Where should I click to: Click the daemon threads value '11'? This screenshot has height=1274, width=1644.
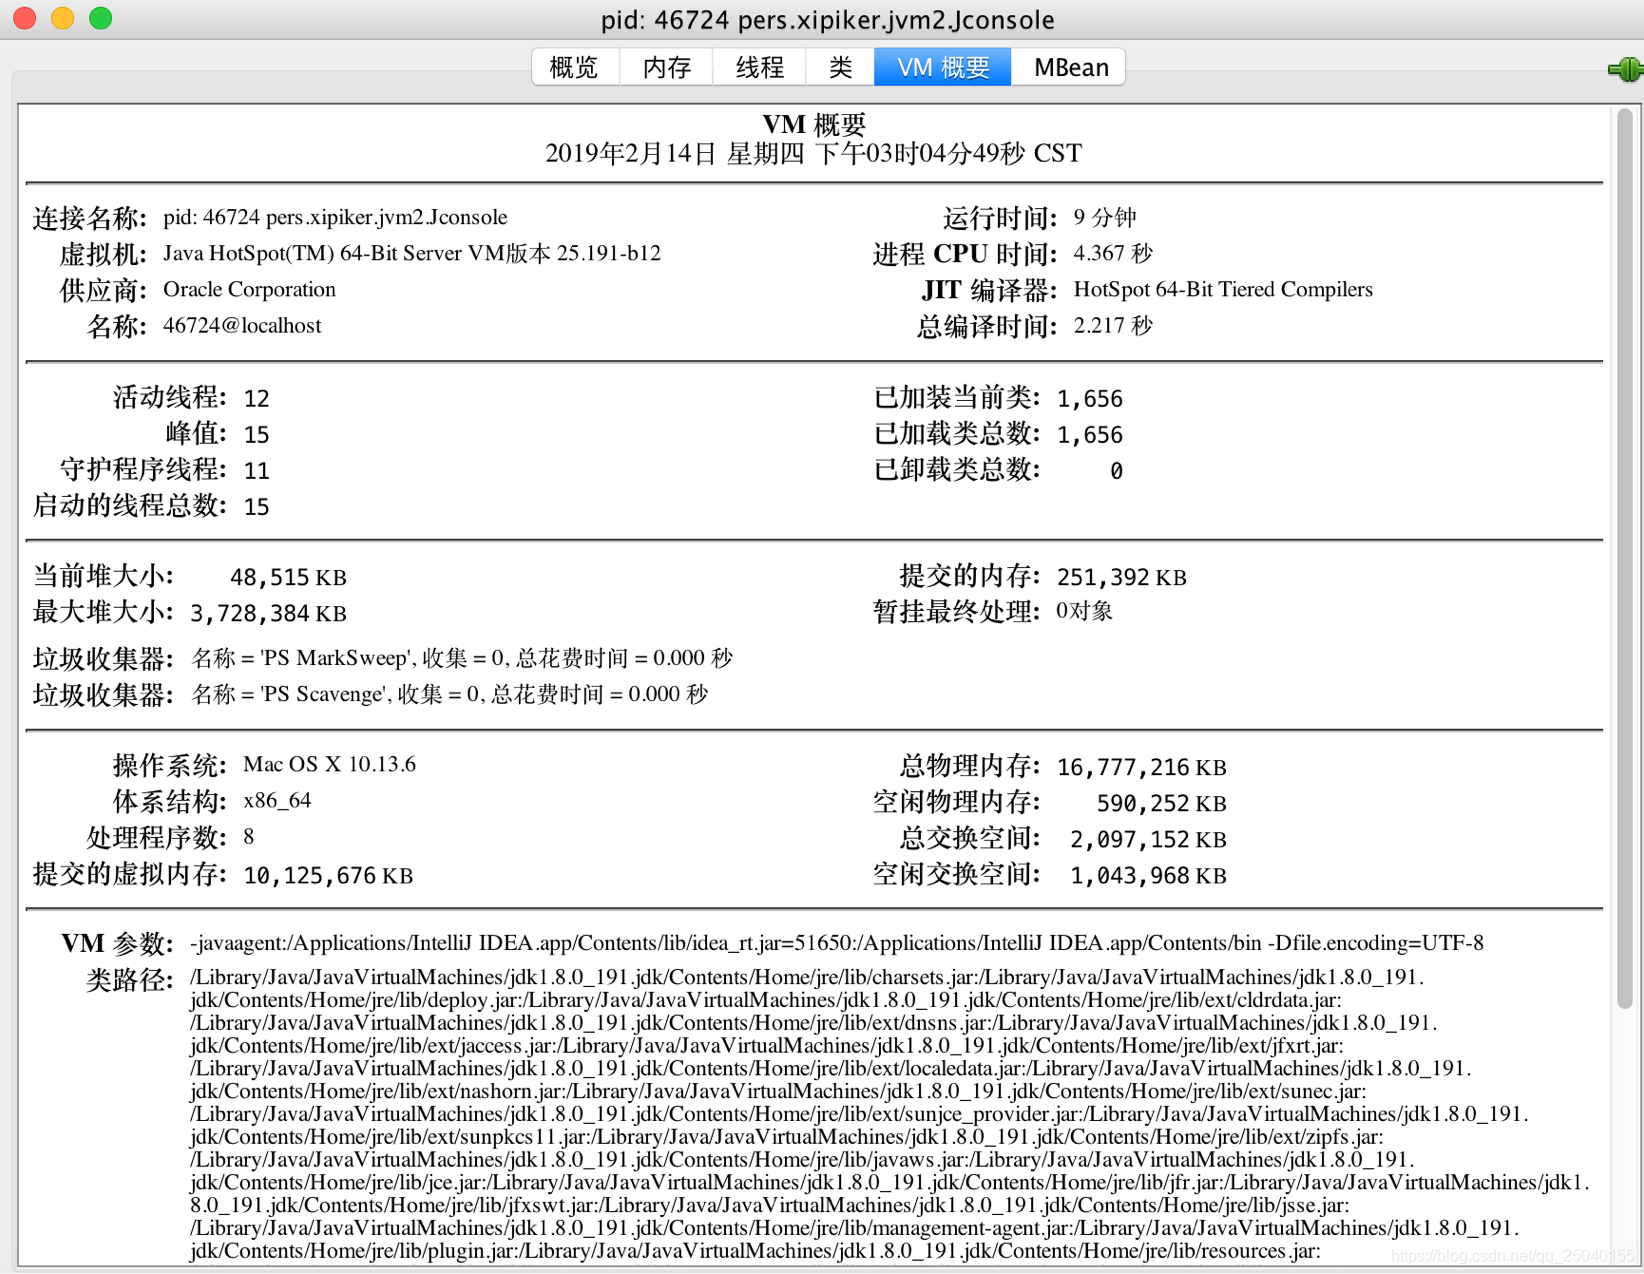coord(257,470)
